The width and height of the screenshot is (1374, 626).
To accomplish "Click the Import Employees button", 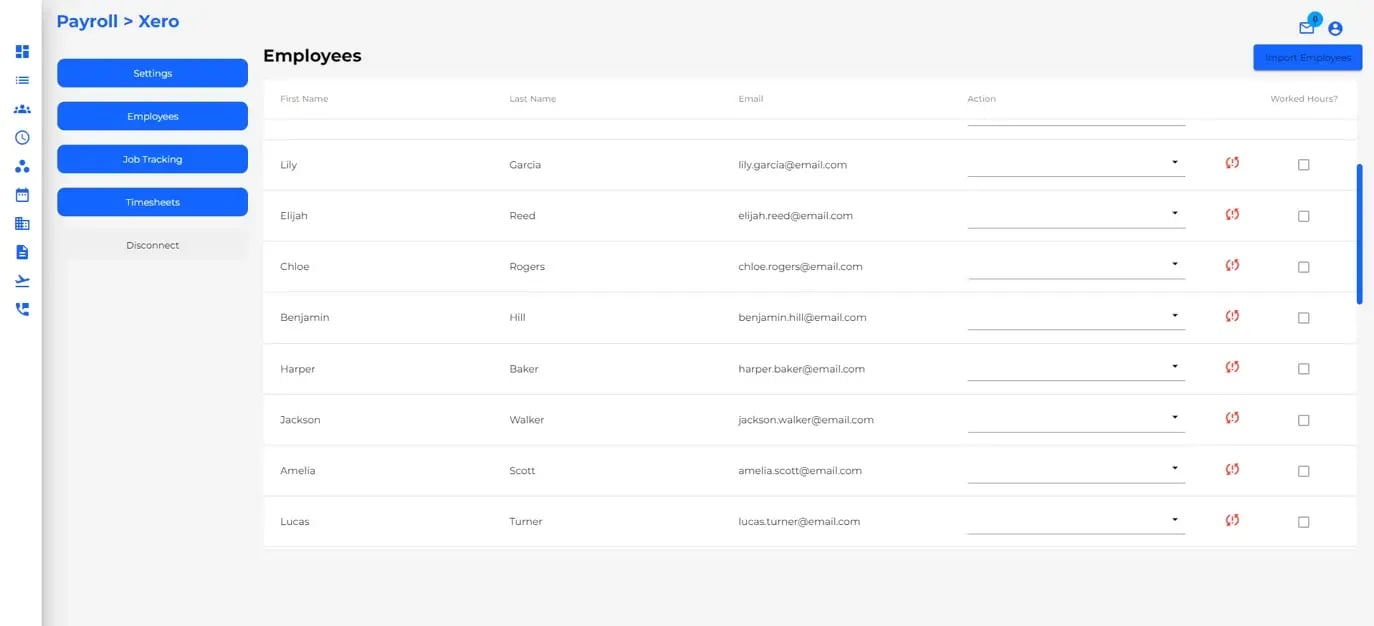I will (x=1308, y=58).
